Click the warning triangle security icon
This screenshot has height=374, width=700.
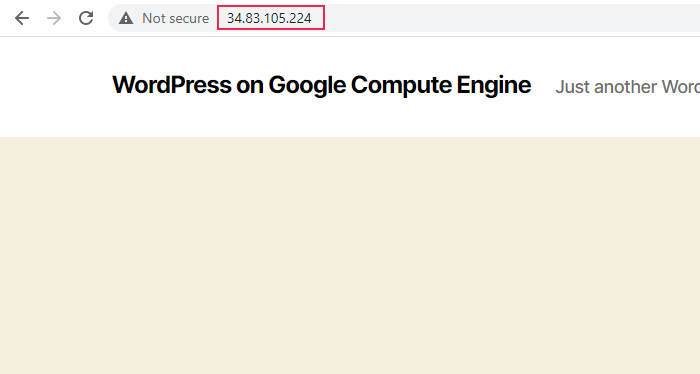(x=126, y=18)
